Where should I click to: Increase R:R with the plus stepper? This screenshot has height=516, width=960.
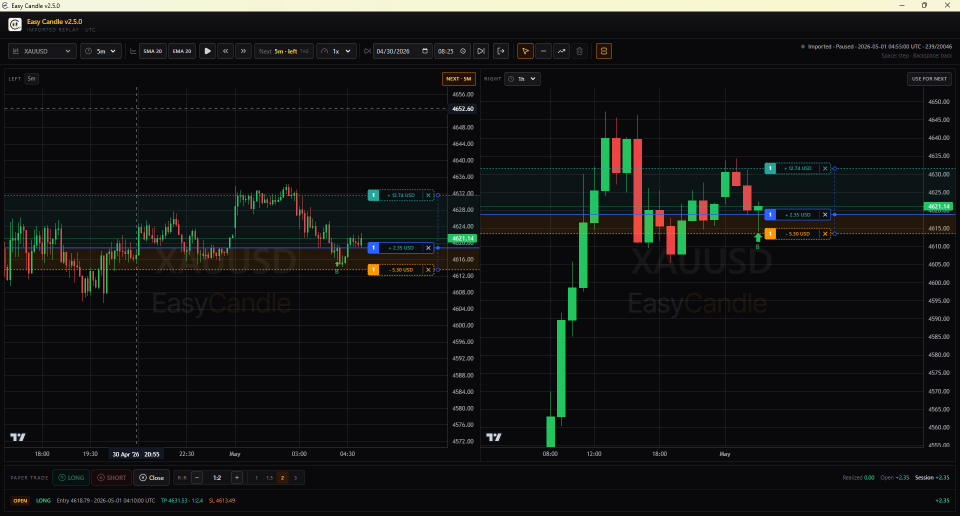pos(237,477)
